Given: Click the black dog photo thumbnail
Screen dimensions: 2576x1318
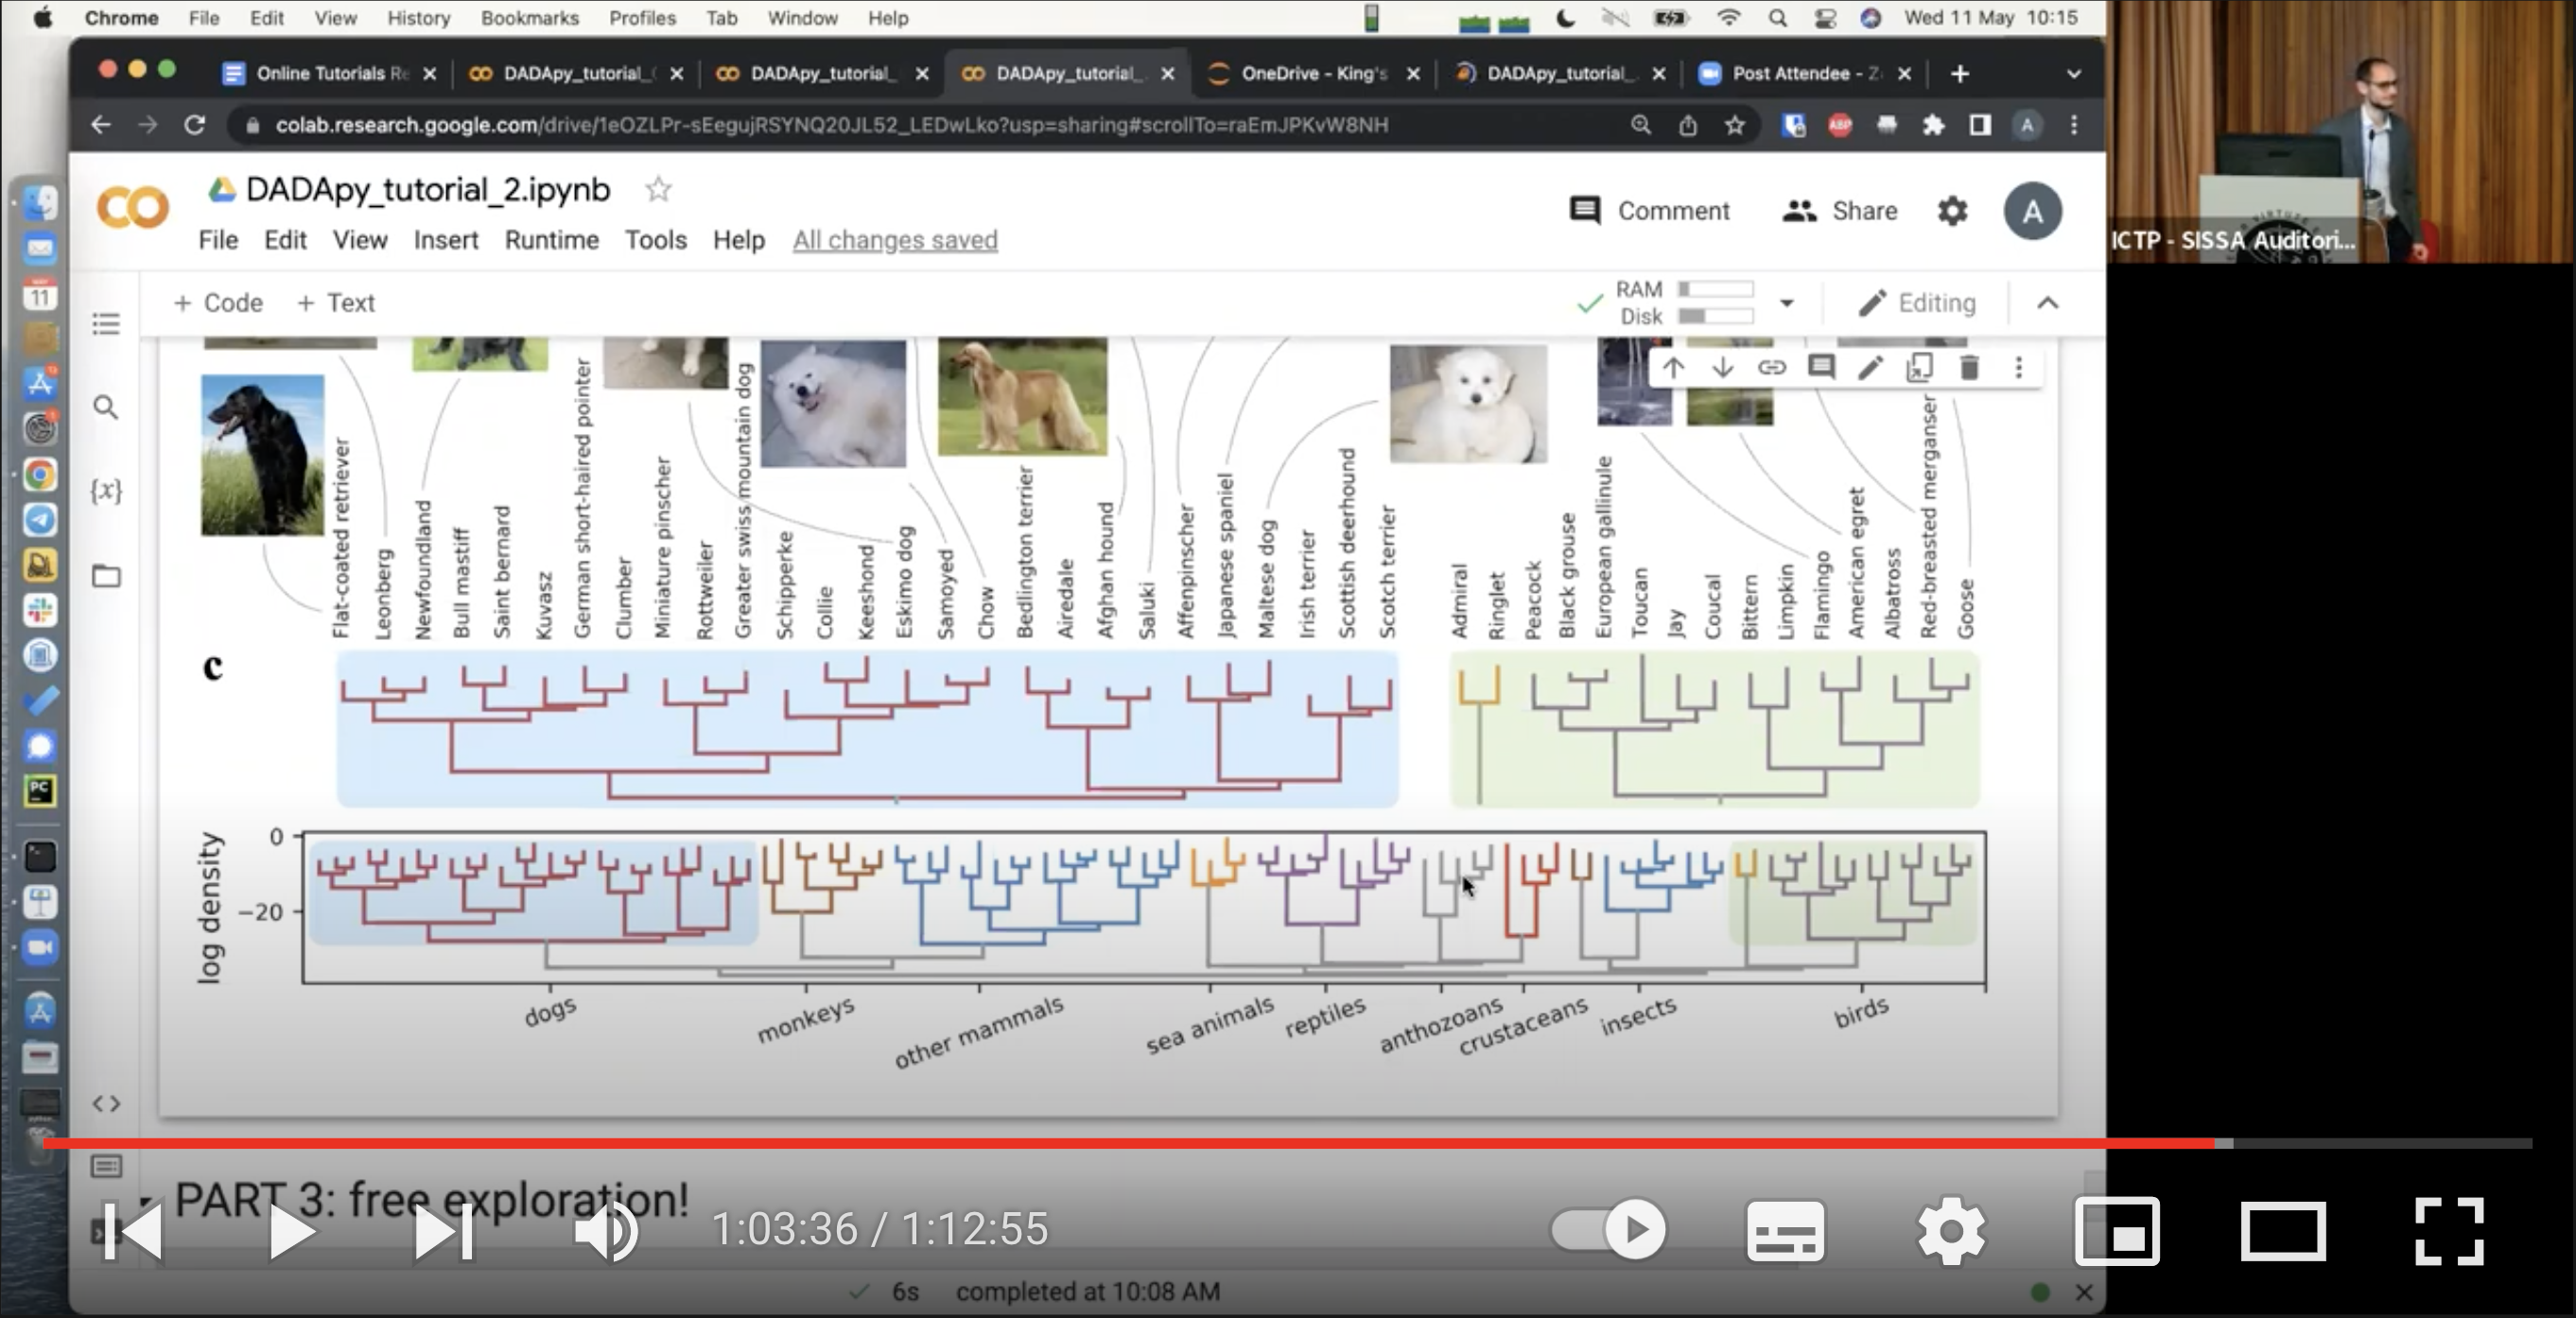Looking at the screenshot, I should [x=262, y=455].
